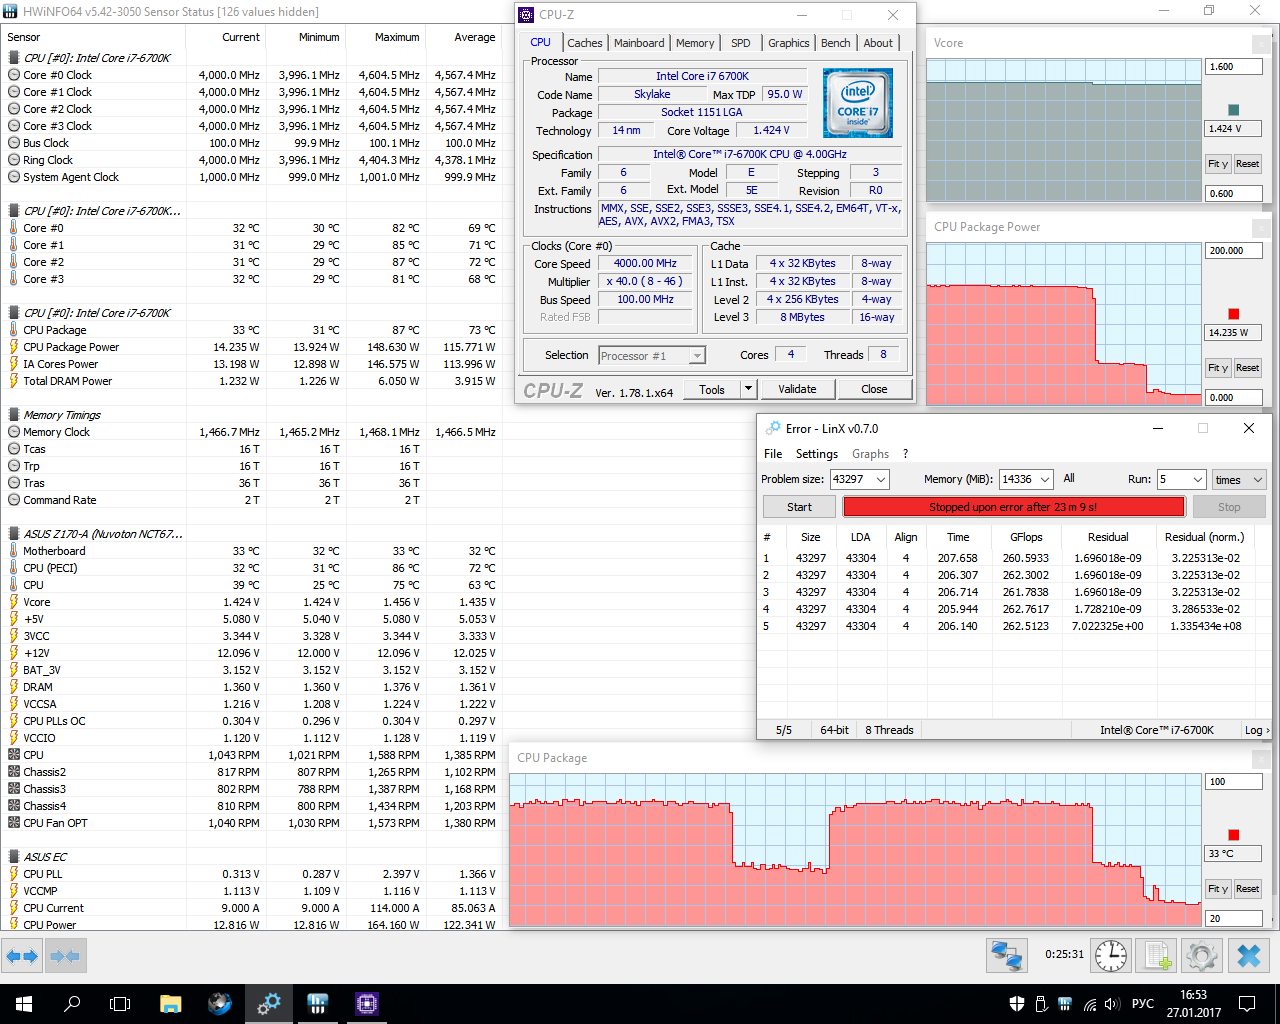Switch to CPU-Z purple chip taskbar icon
The width and height of the screenshot is (1280, 1024).
(x=366, y=1004)
